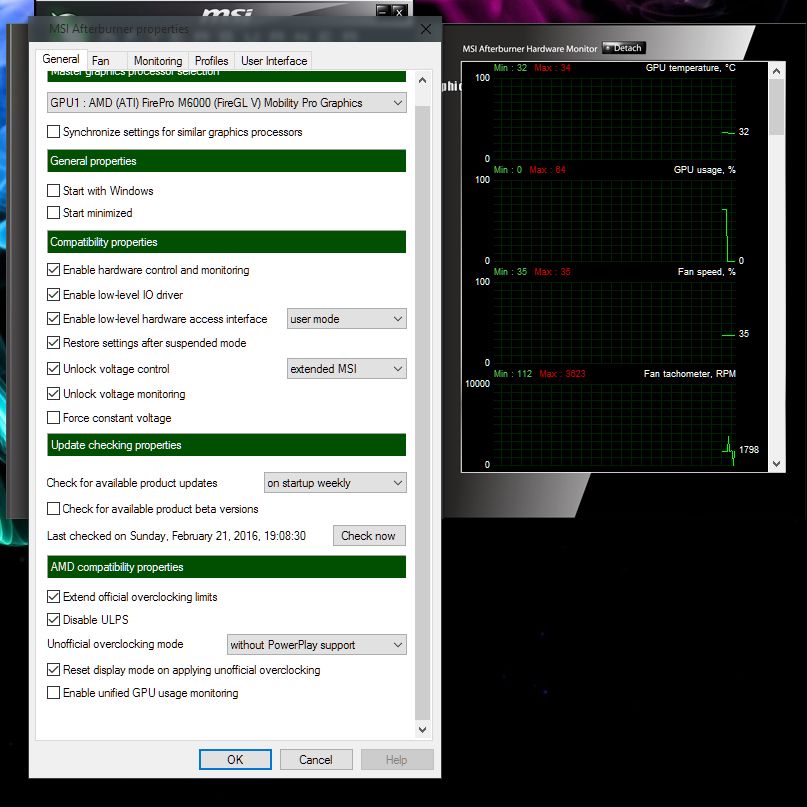The width and height of the screenshot is (807, 807).
Task: Minimize the MSI Afterburner main window
Action: tap(383, 11)
